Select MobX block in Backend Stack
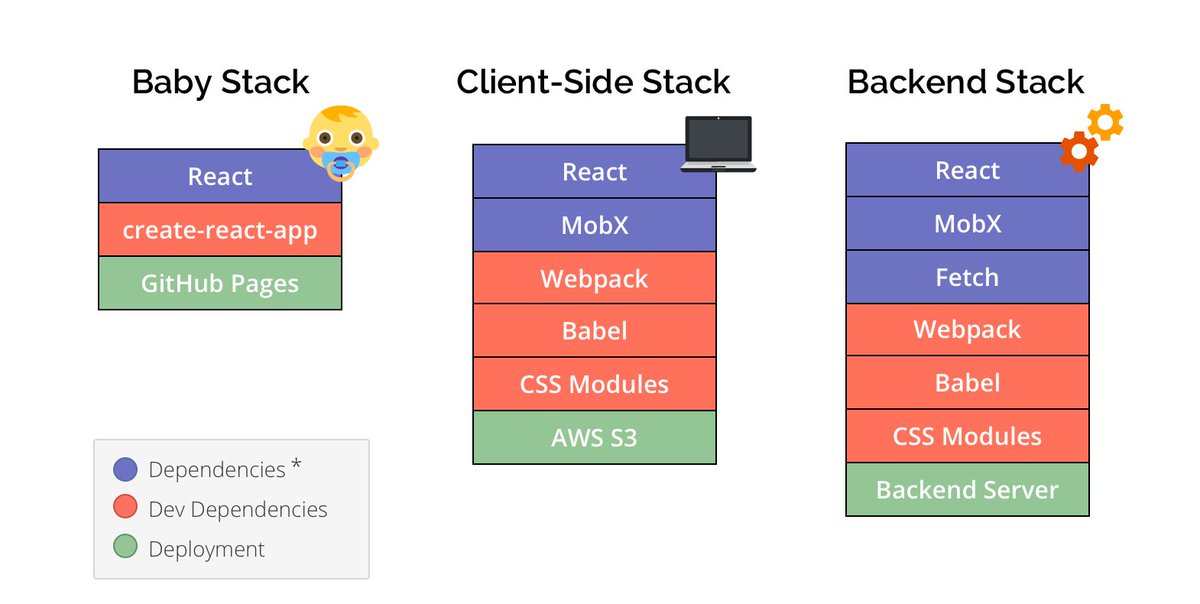Image resolution: width=1200 pixels, height=604 pixels. tap(967, 223)
